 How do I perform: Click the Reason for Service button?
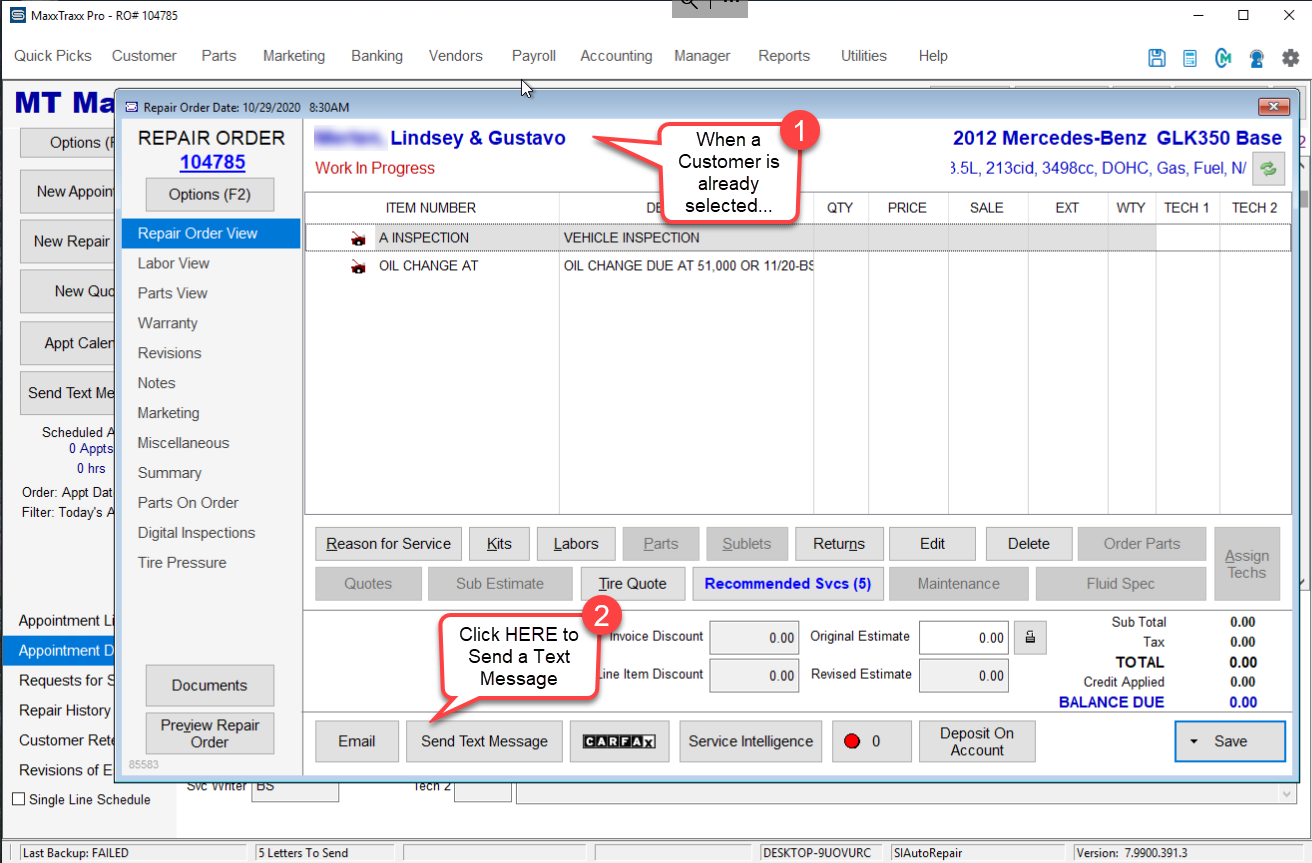click(x=389, y=544)
